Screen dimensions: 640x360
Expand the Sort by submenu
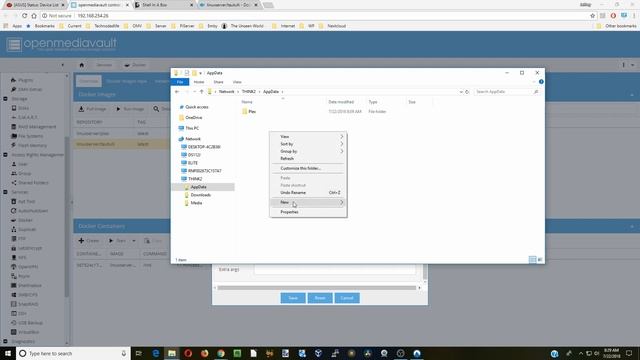tap(308, 144)
